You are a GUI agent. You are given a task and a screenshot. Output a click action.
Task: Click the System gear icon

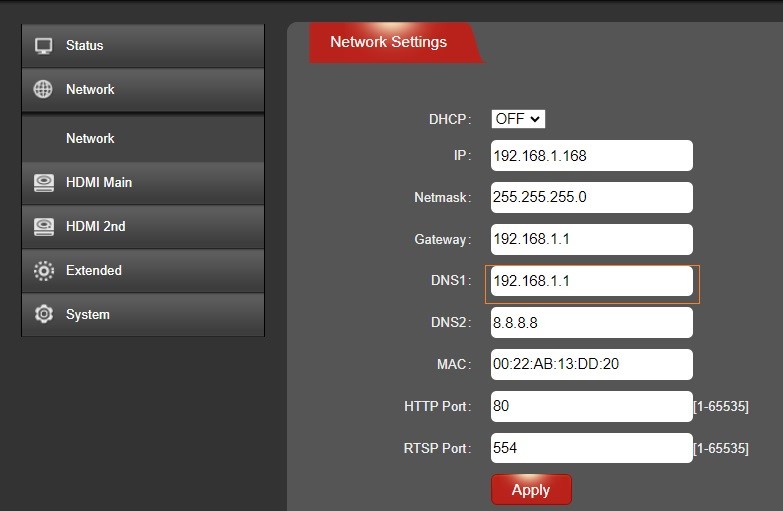(43, 315)
